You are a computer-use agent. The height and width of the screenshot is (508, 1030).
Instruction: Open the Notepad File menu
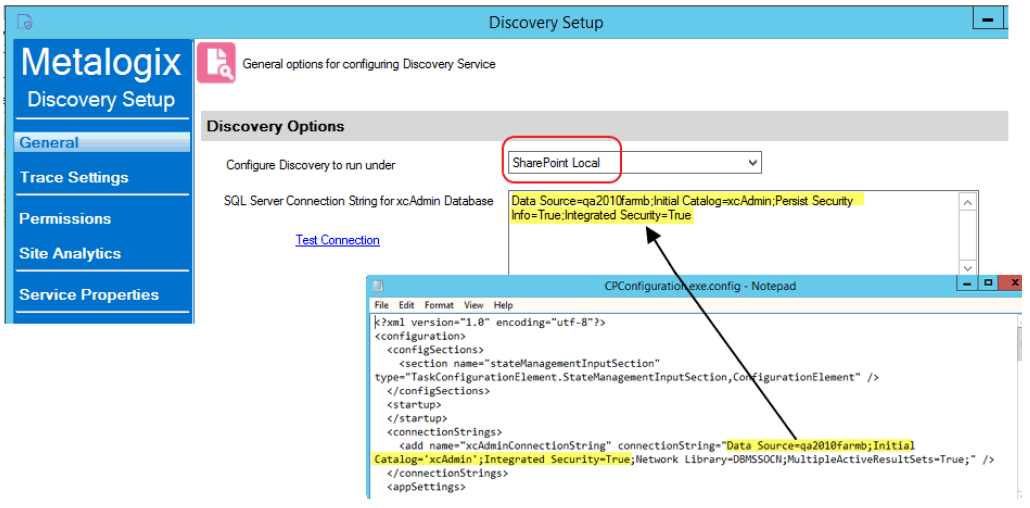coord(382,305)
